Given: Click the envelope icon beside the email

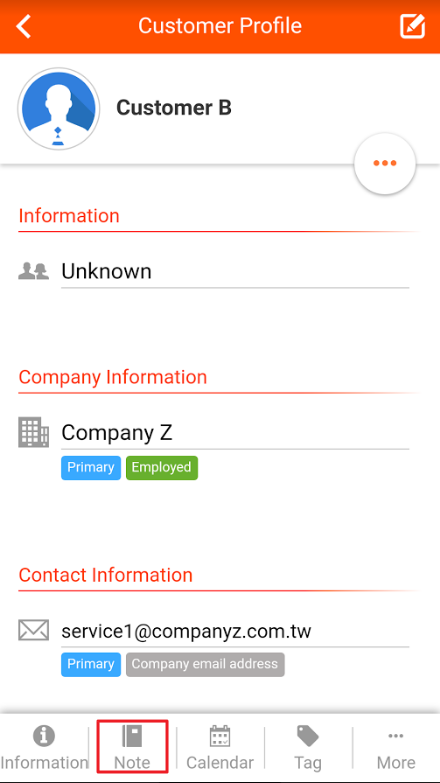Looking at the screenshot, I should pos(33,630).
